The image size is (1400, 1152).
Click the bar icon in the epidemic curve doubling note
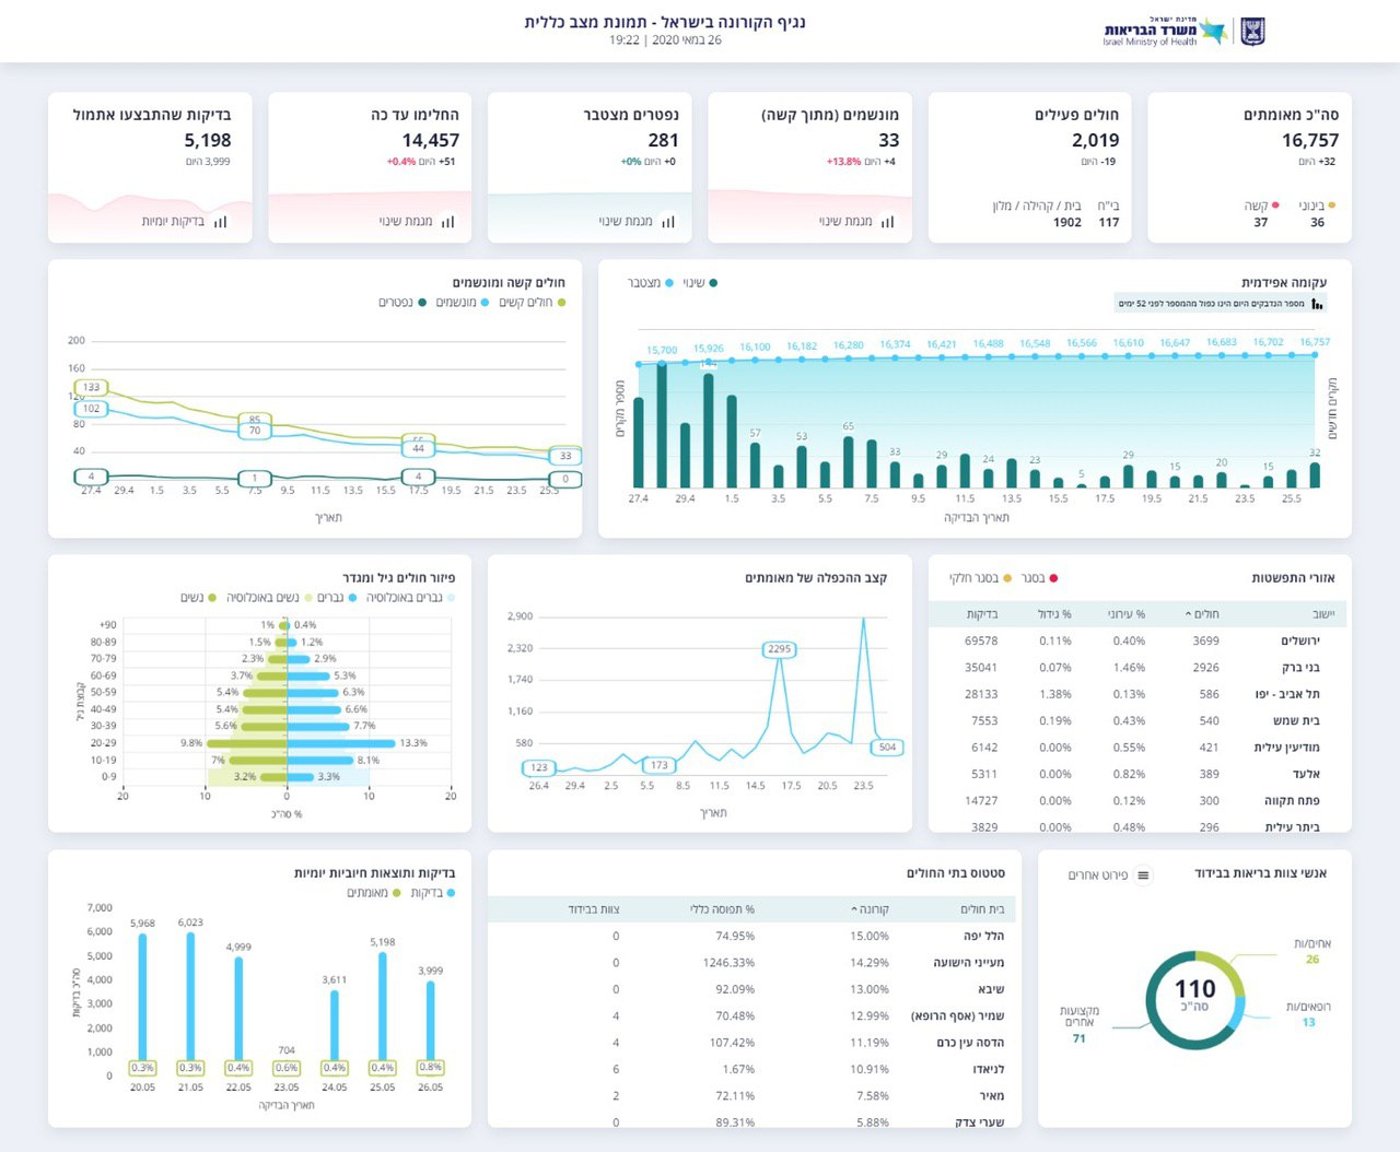pyautogui.click(x=1317, y=304)
